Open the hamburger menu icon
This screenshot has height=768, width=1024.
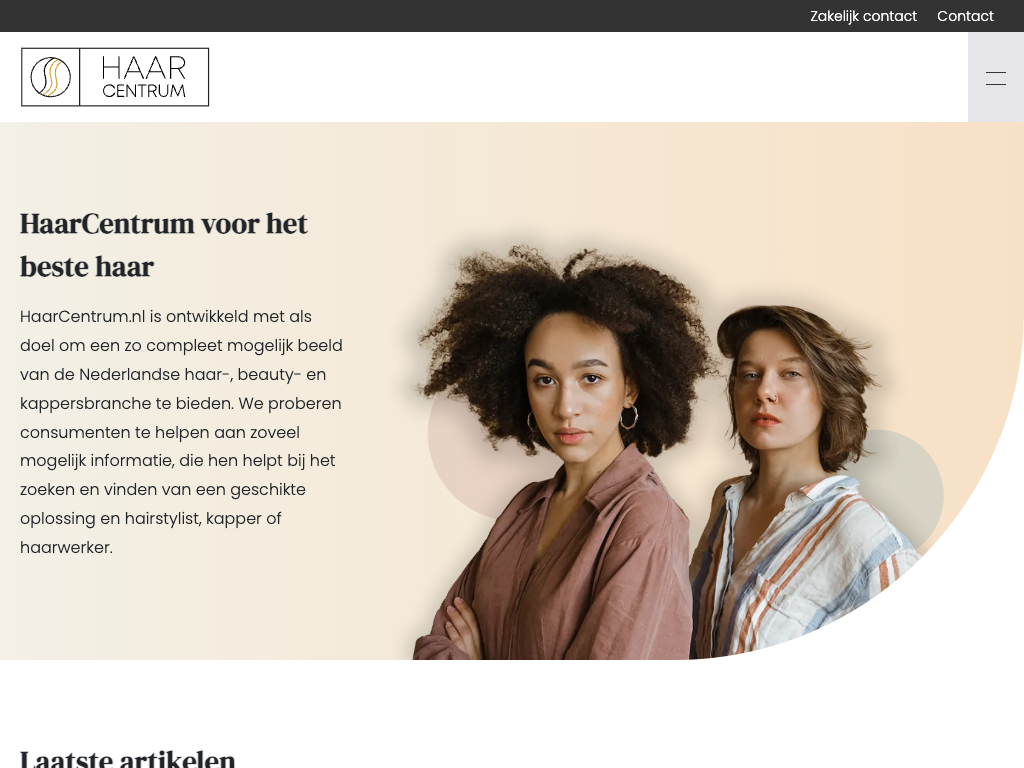click(x=995, y=78)
